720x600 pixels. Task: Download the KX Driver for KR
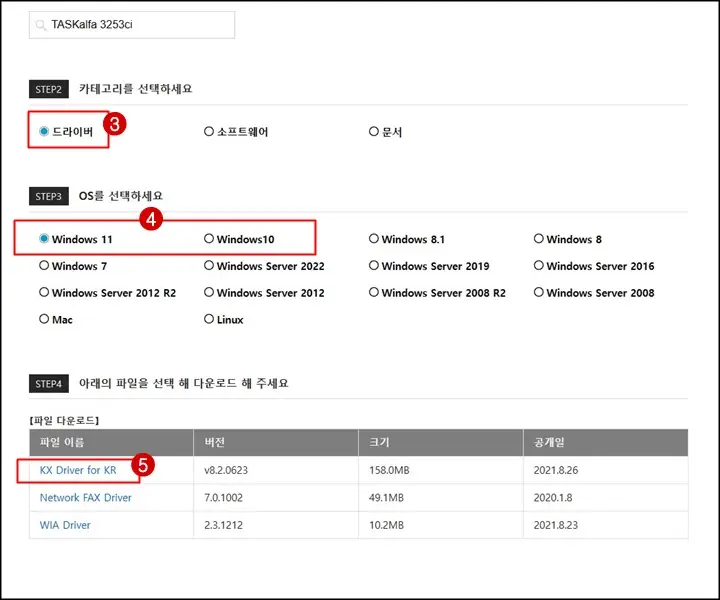point(78,470)
